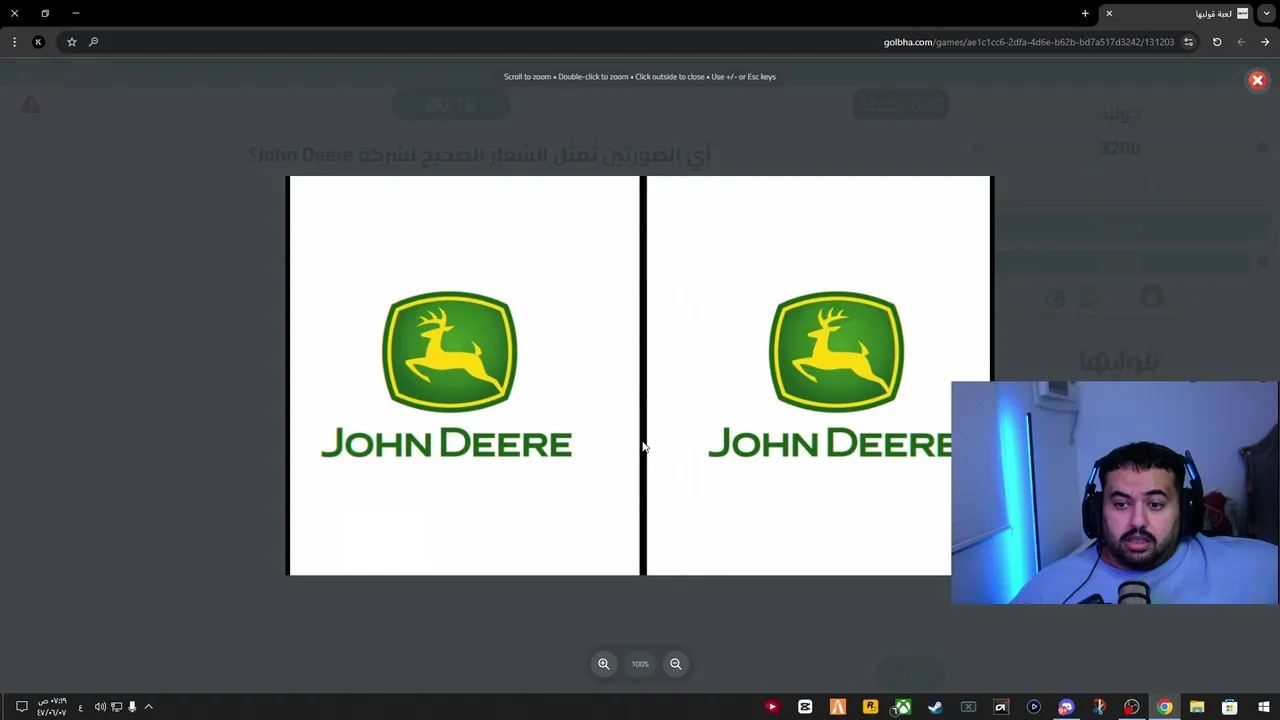Select the right John Deere logo image
Image resolution: width=1280 pixels, height=720 pixels.
[x=818, y=375]
